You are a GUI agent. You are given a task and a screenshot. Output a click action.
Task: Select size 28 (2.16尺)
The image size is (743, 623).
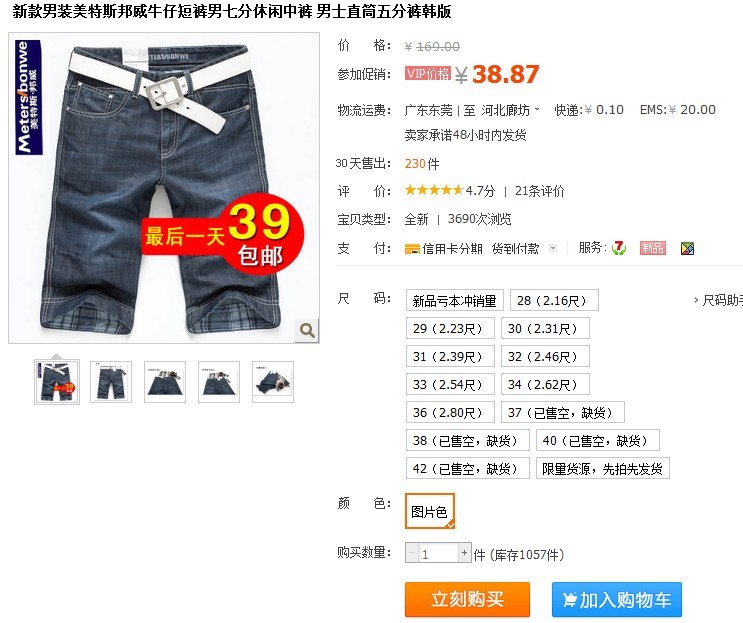point(554,300)
